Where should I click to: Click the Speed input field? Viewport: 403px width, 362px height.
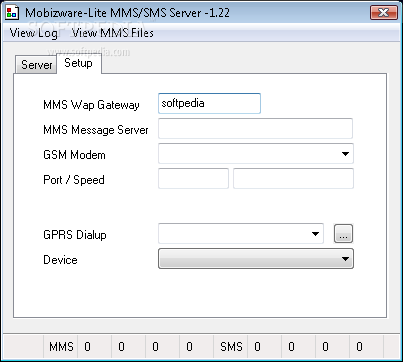point(293,178)
